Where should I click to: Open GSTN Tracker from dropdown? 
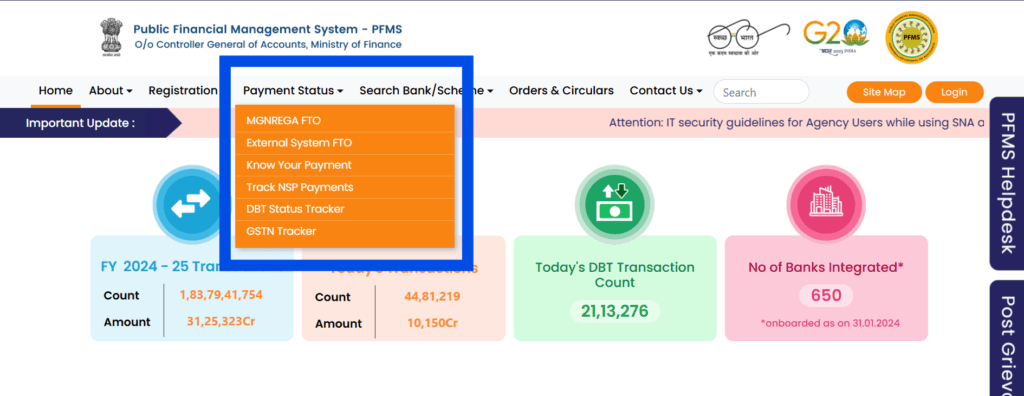[345, 232]
